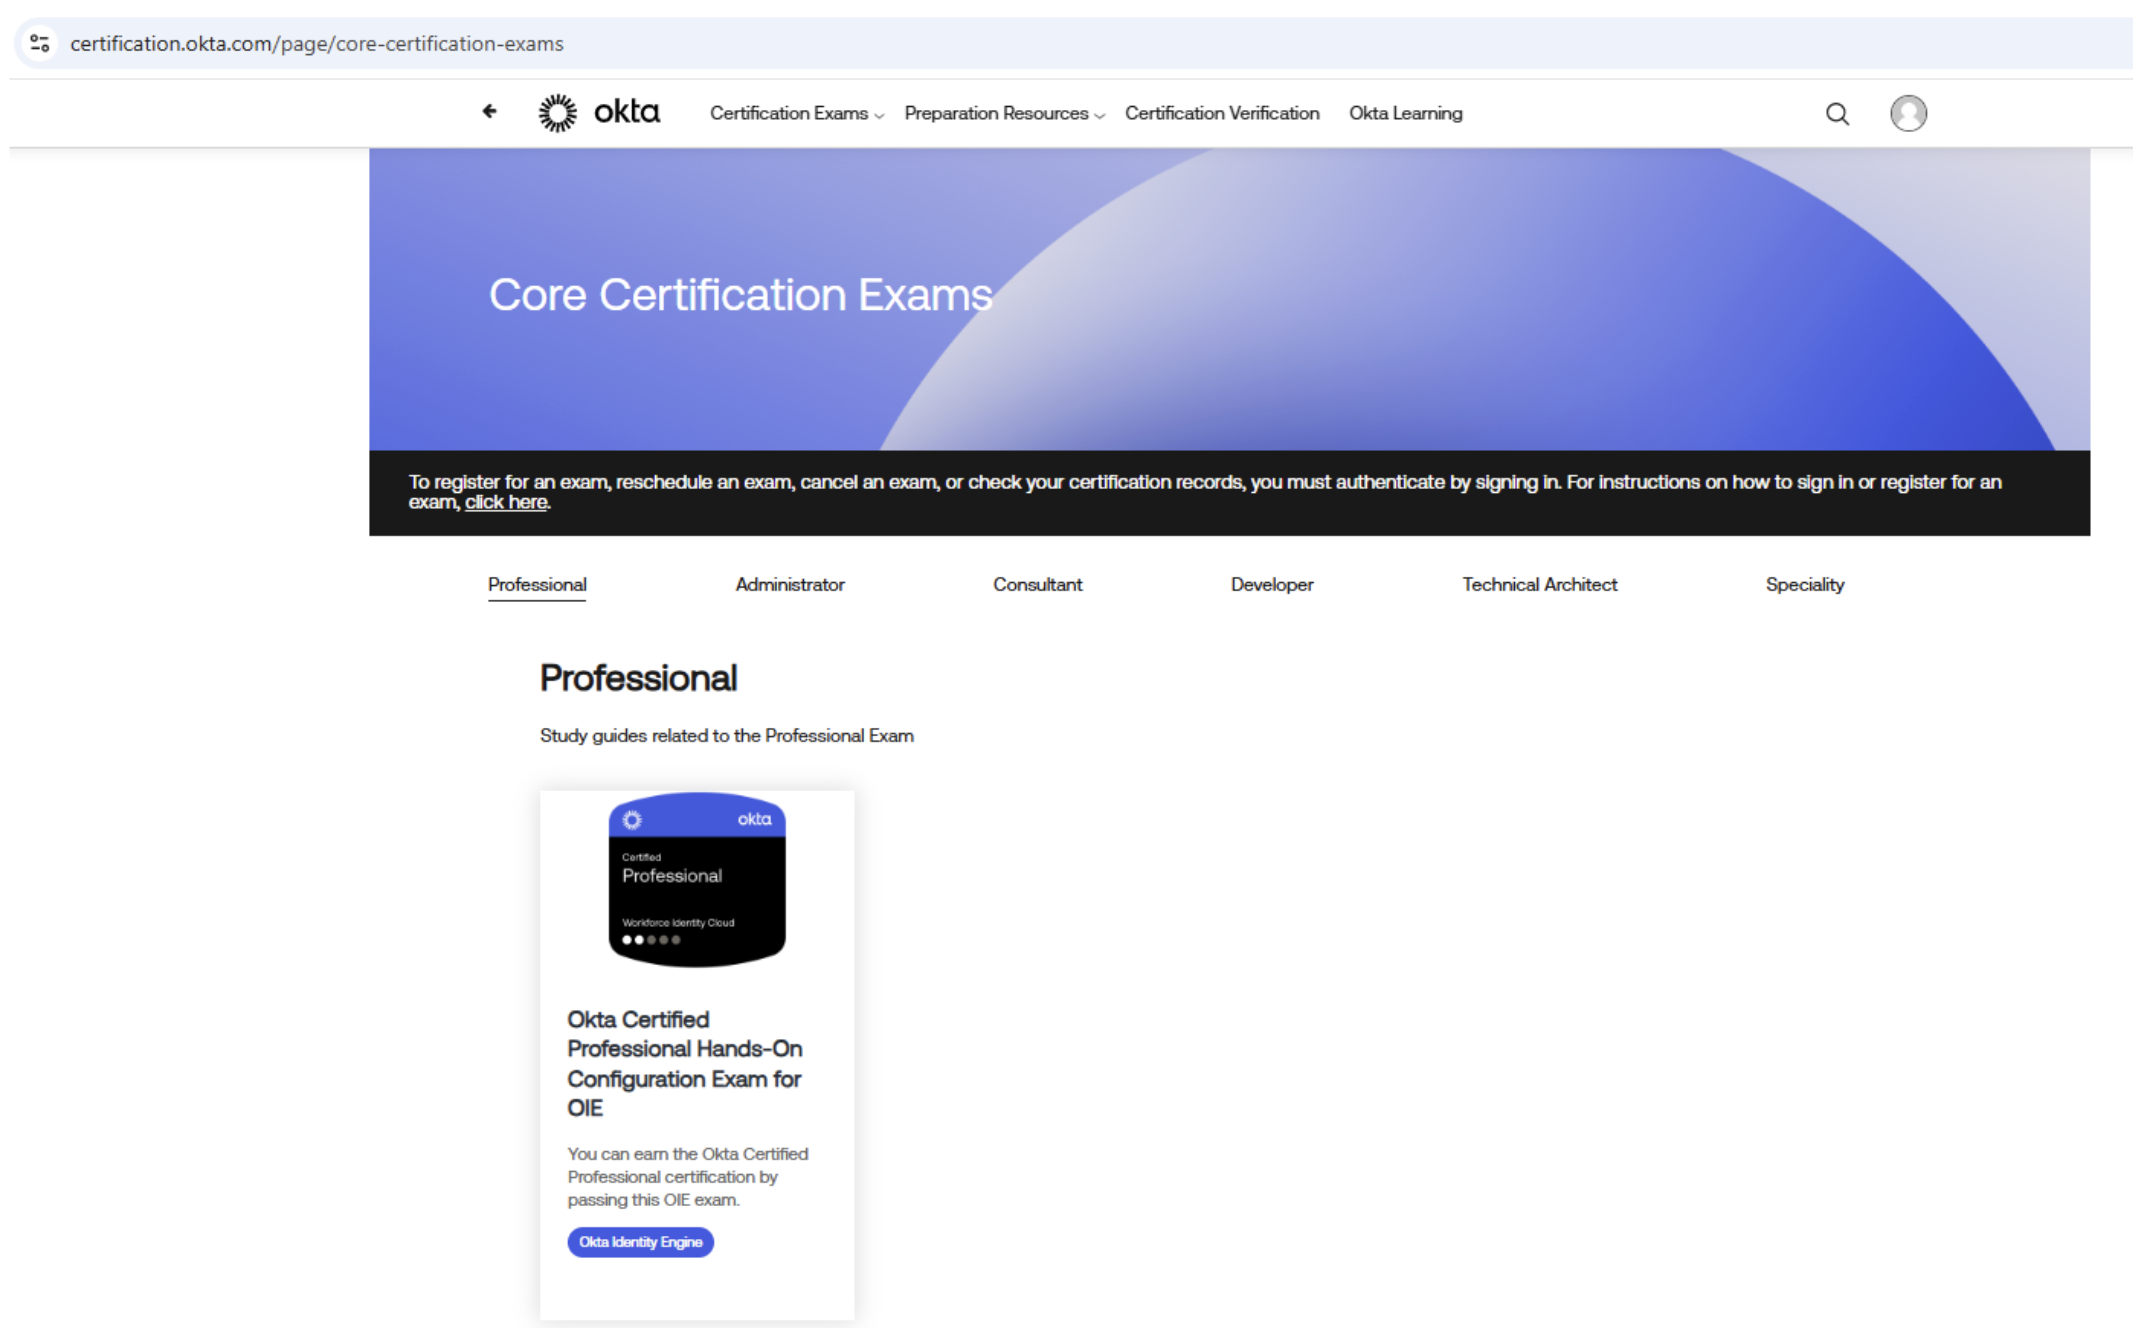
Task: Switch to the Administrator tab
Action: tap(789, 584)
